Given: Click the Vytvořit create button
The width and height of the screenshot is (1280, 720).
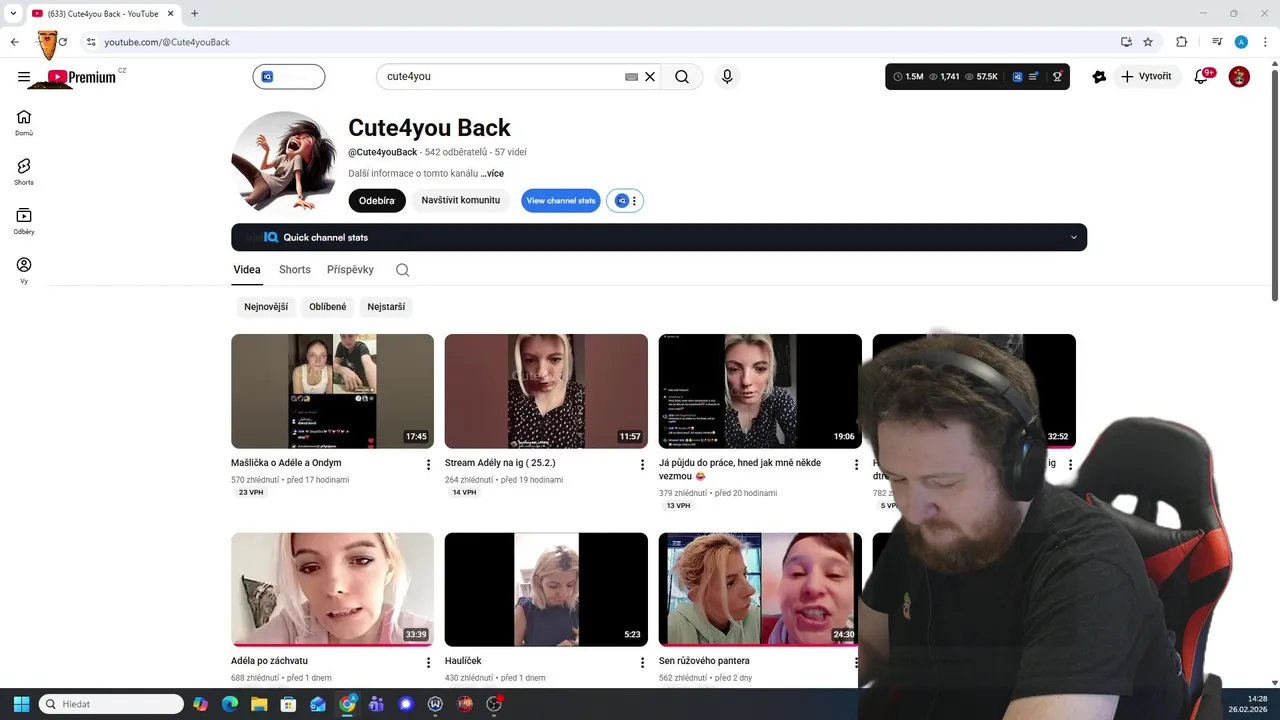Looking at the screenshot, I should [x=1146, y=76].
